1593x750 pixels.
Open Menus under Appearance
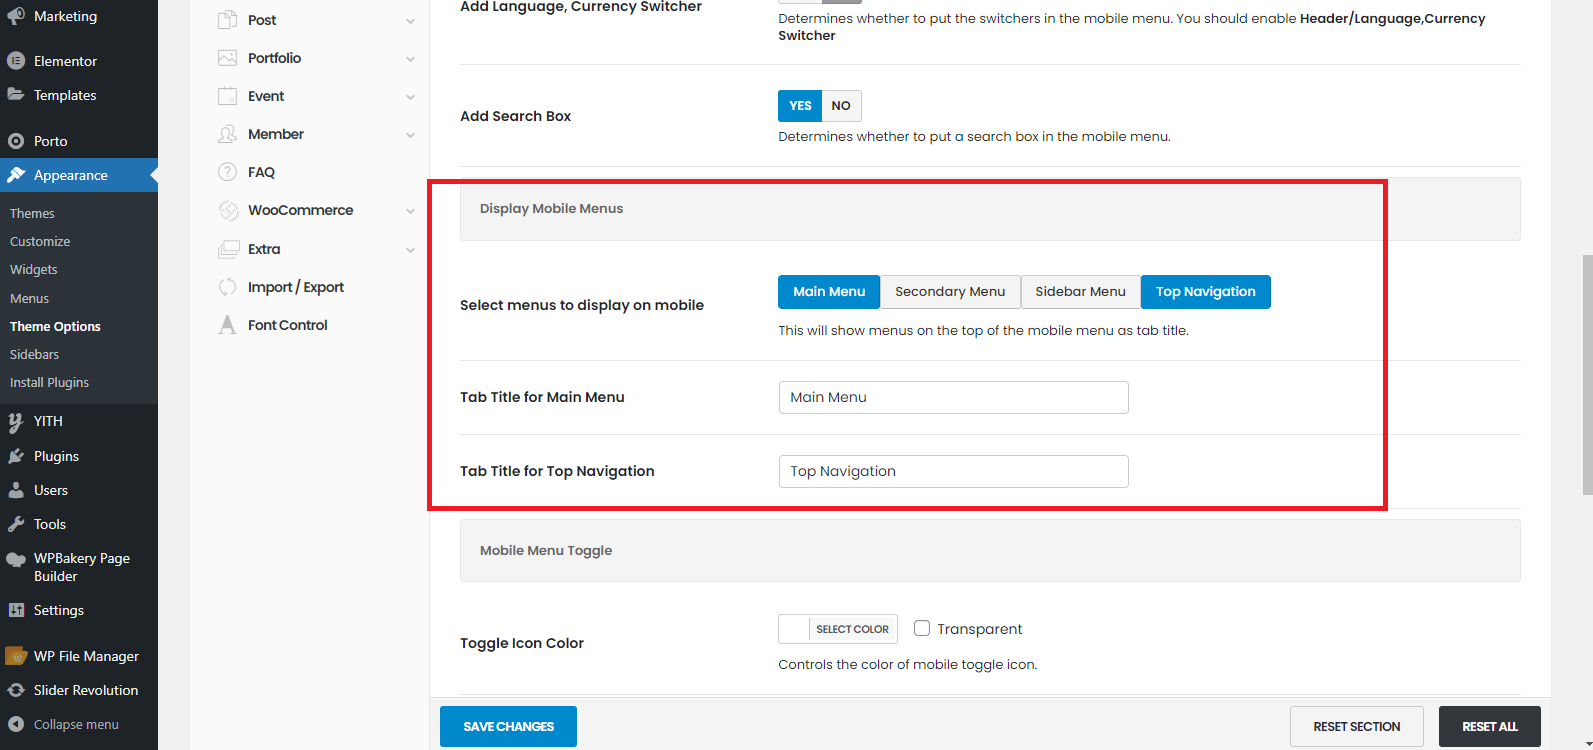pyautogui.click(x=29, y=298)
